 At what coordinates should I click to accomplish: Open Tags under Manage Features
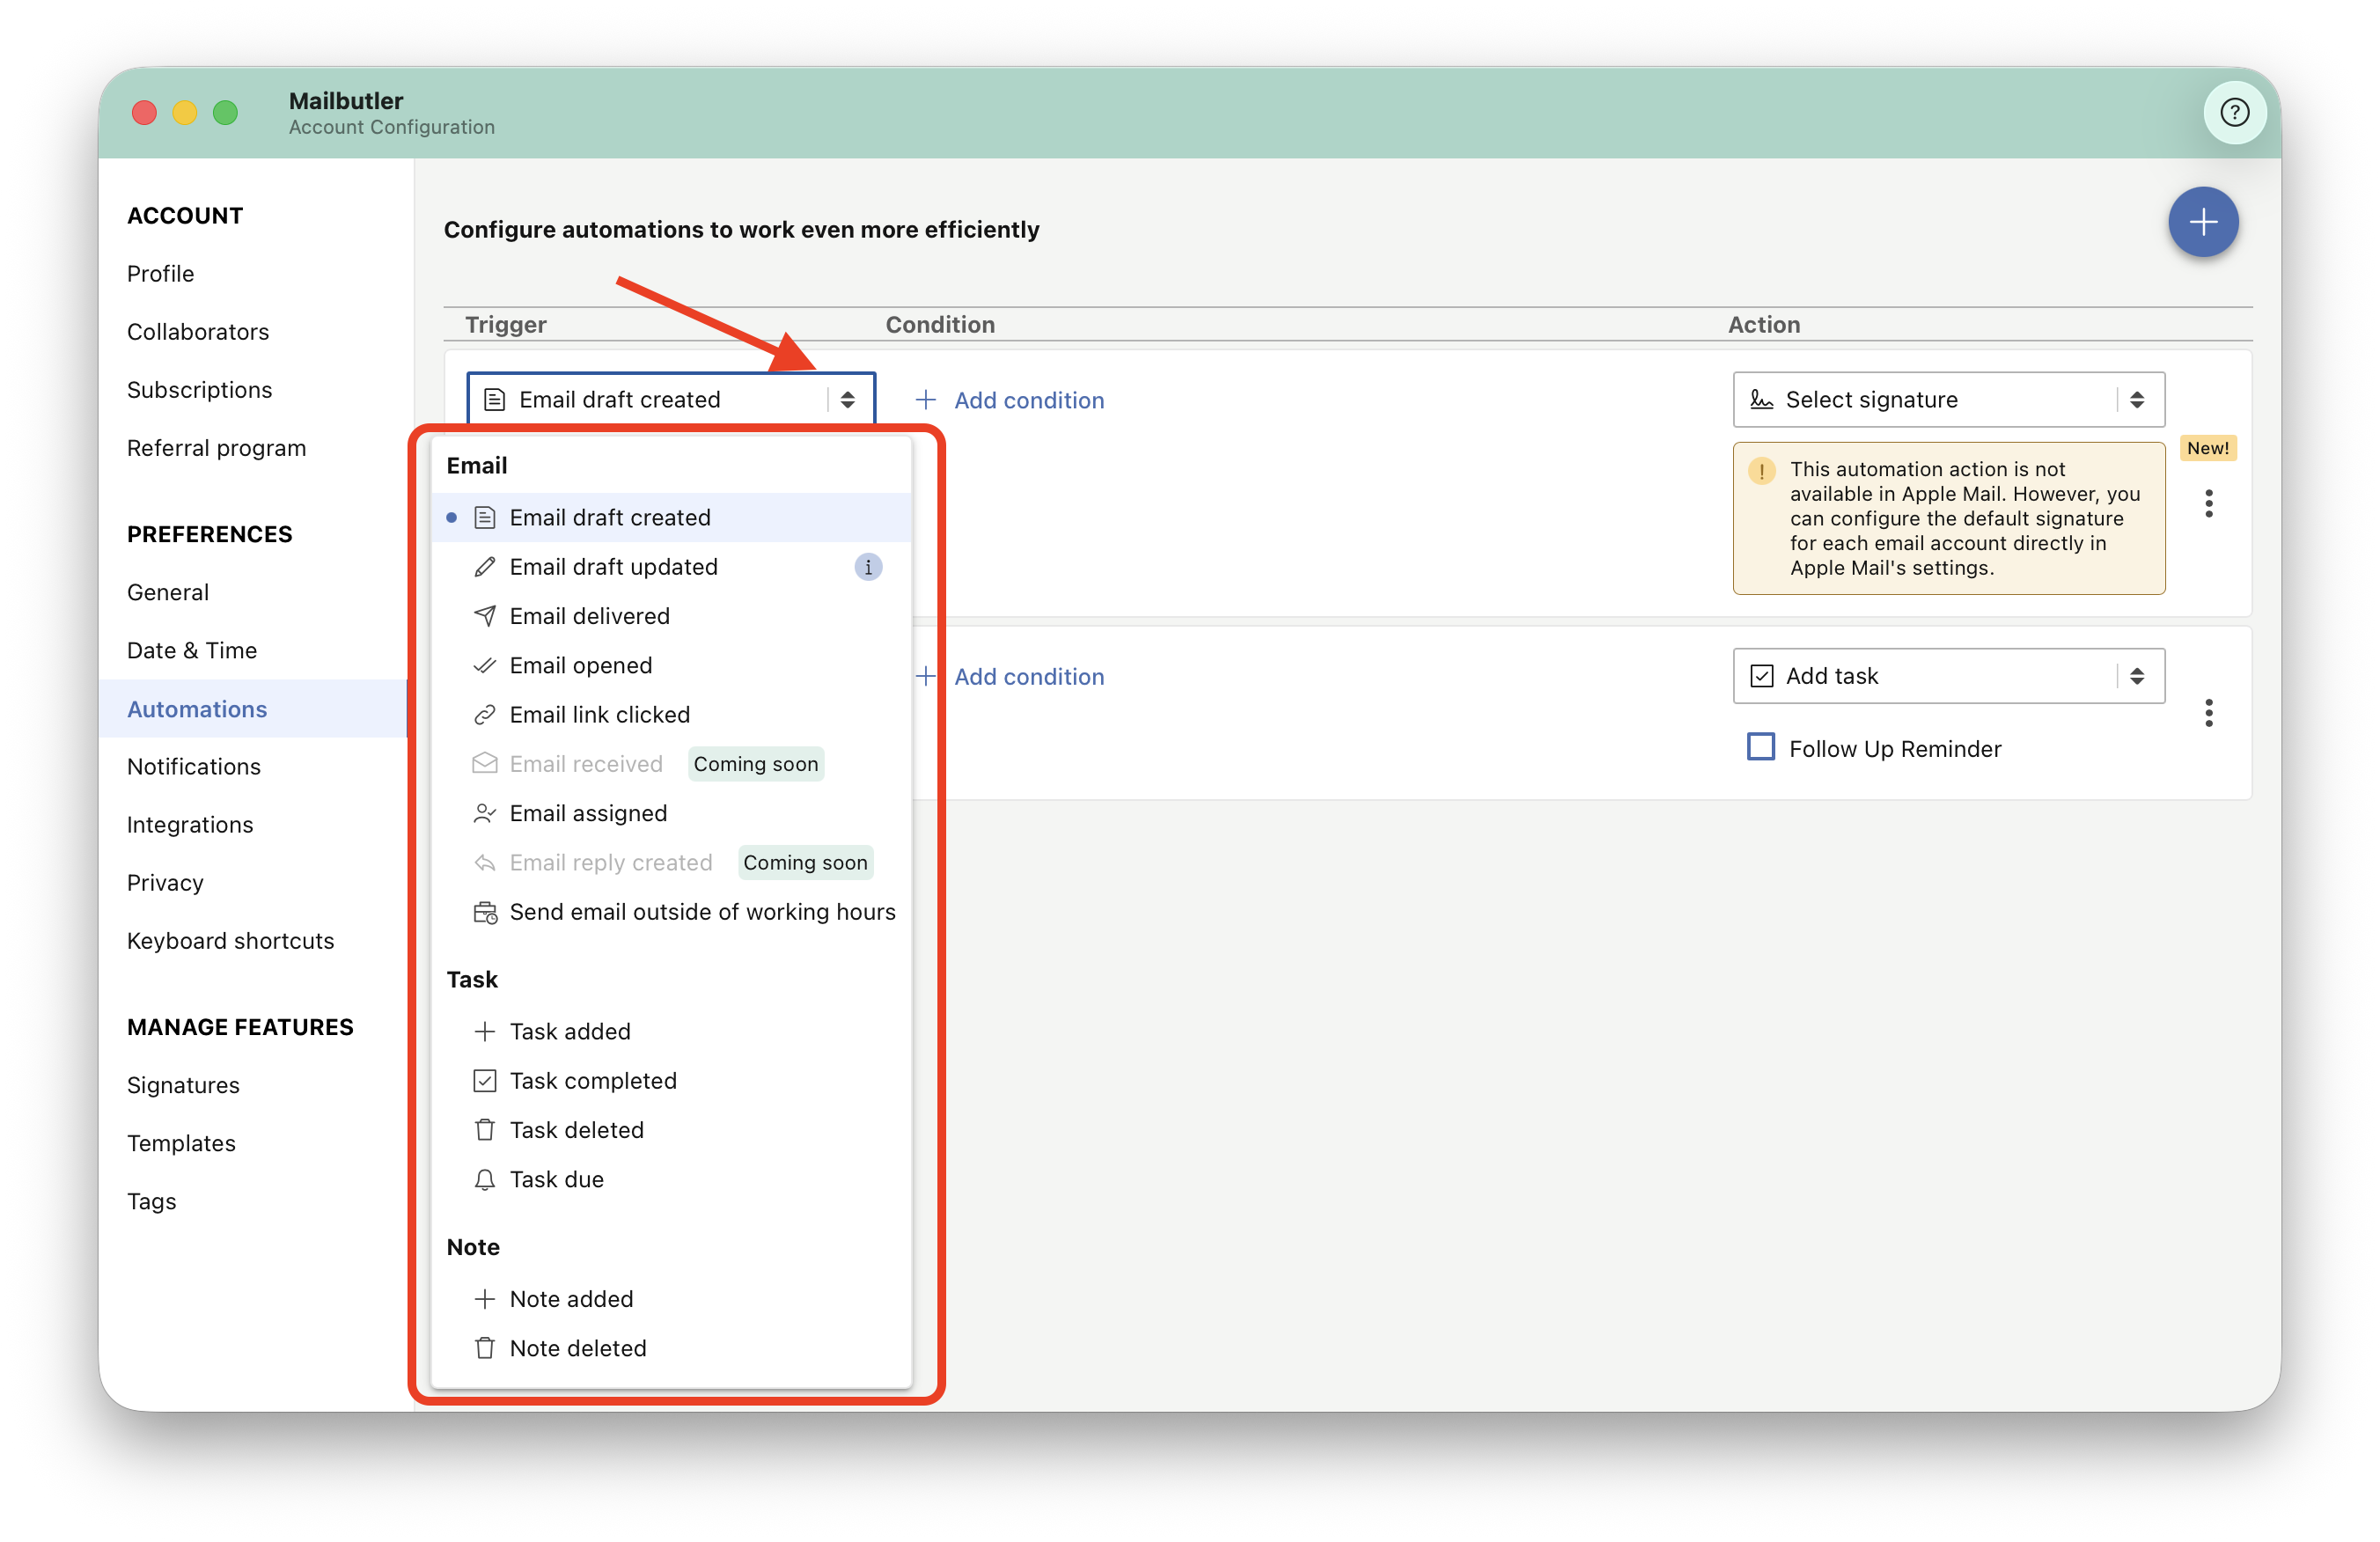152,1201
